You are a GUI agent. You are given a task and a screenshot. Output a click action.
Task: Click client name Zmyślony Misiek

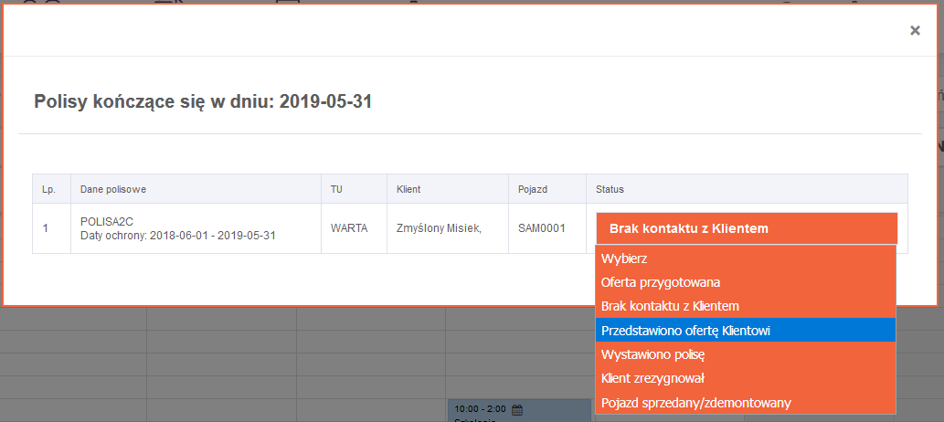click(439, 228)
